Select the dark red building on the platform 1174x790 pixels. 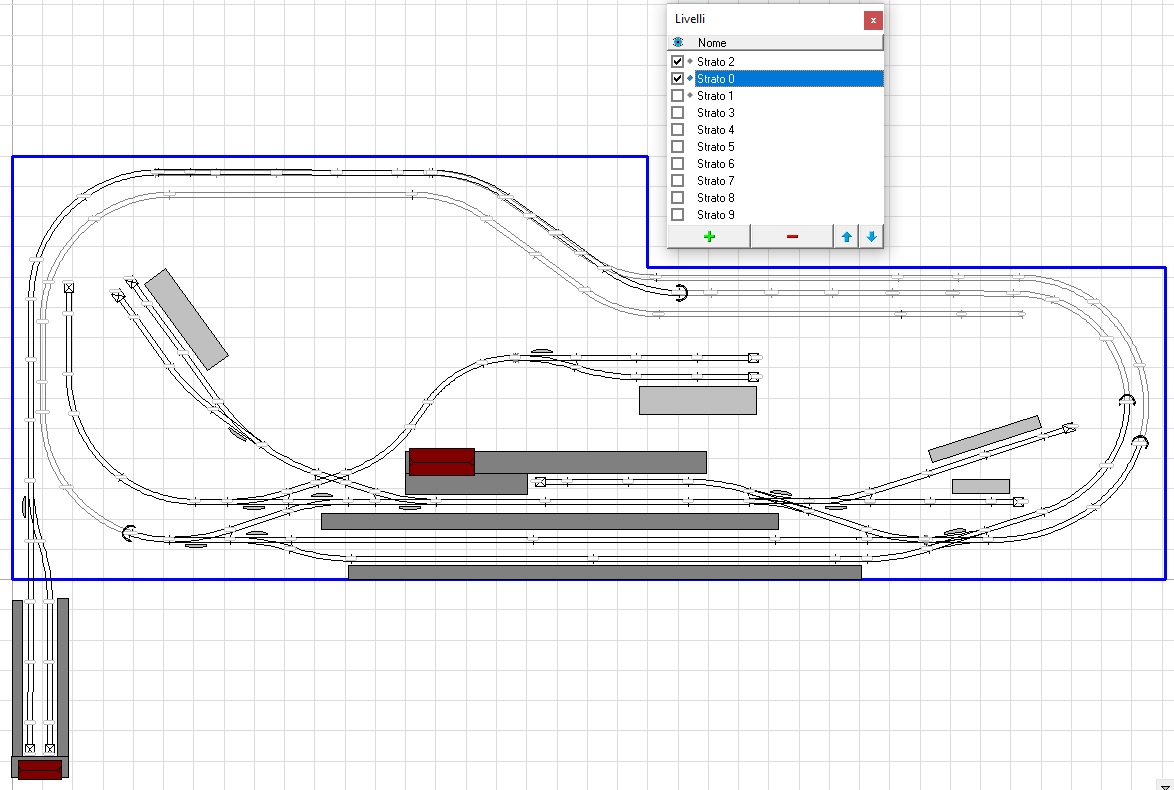point(441,462)
